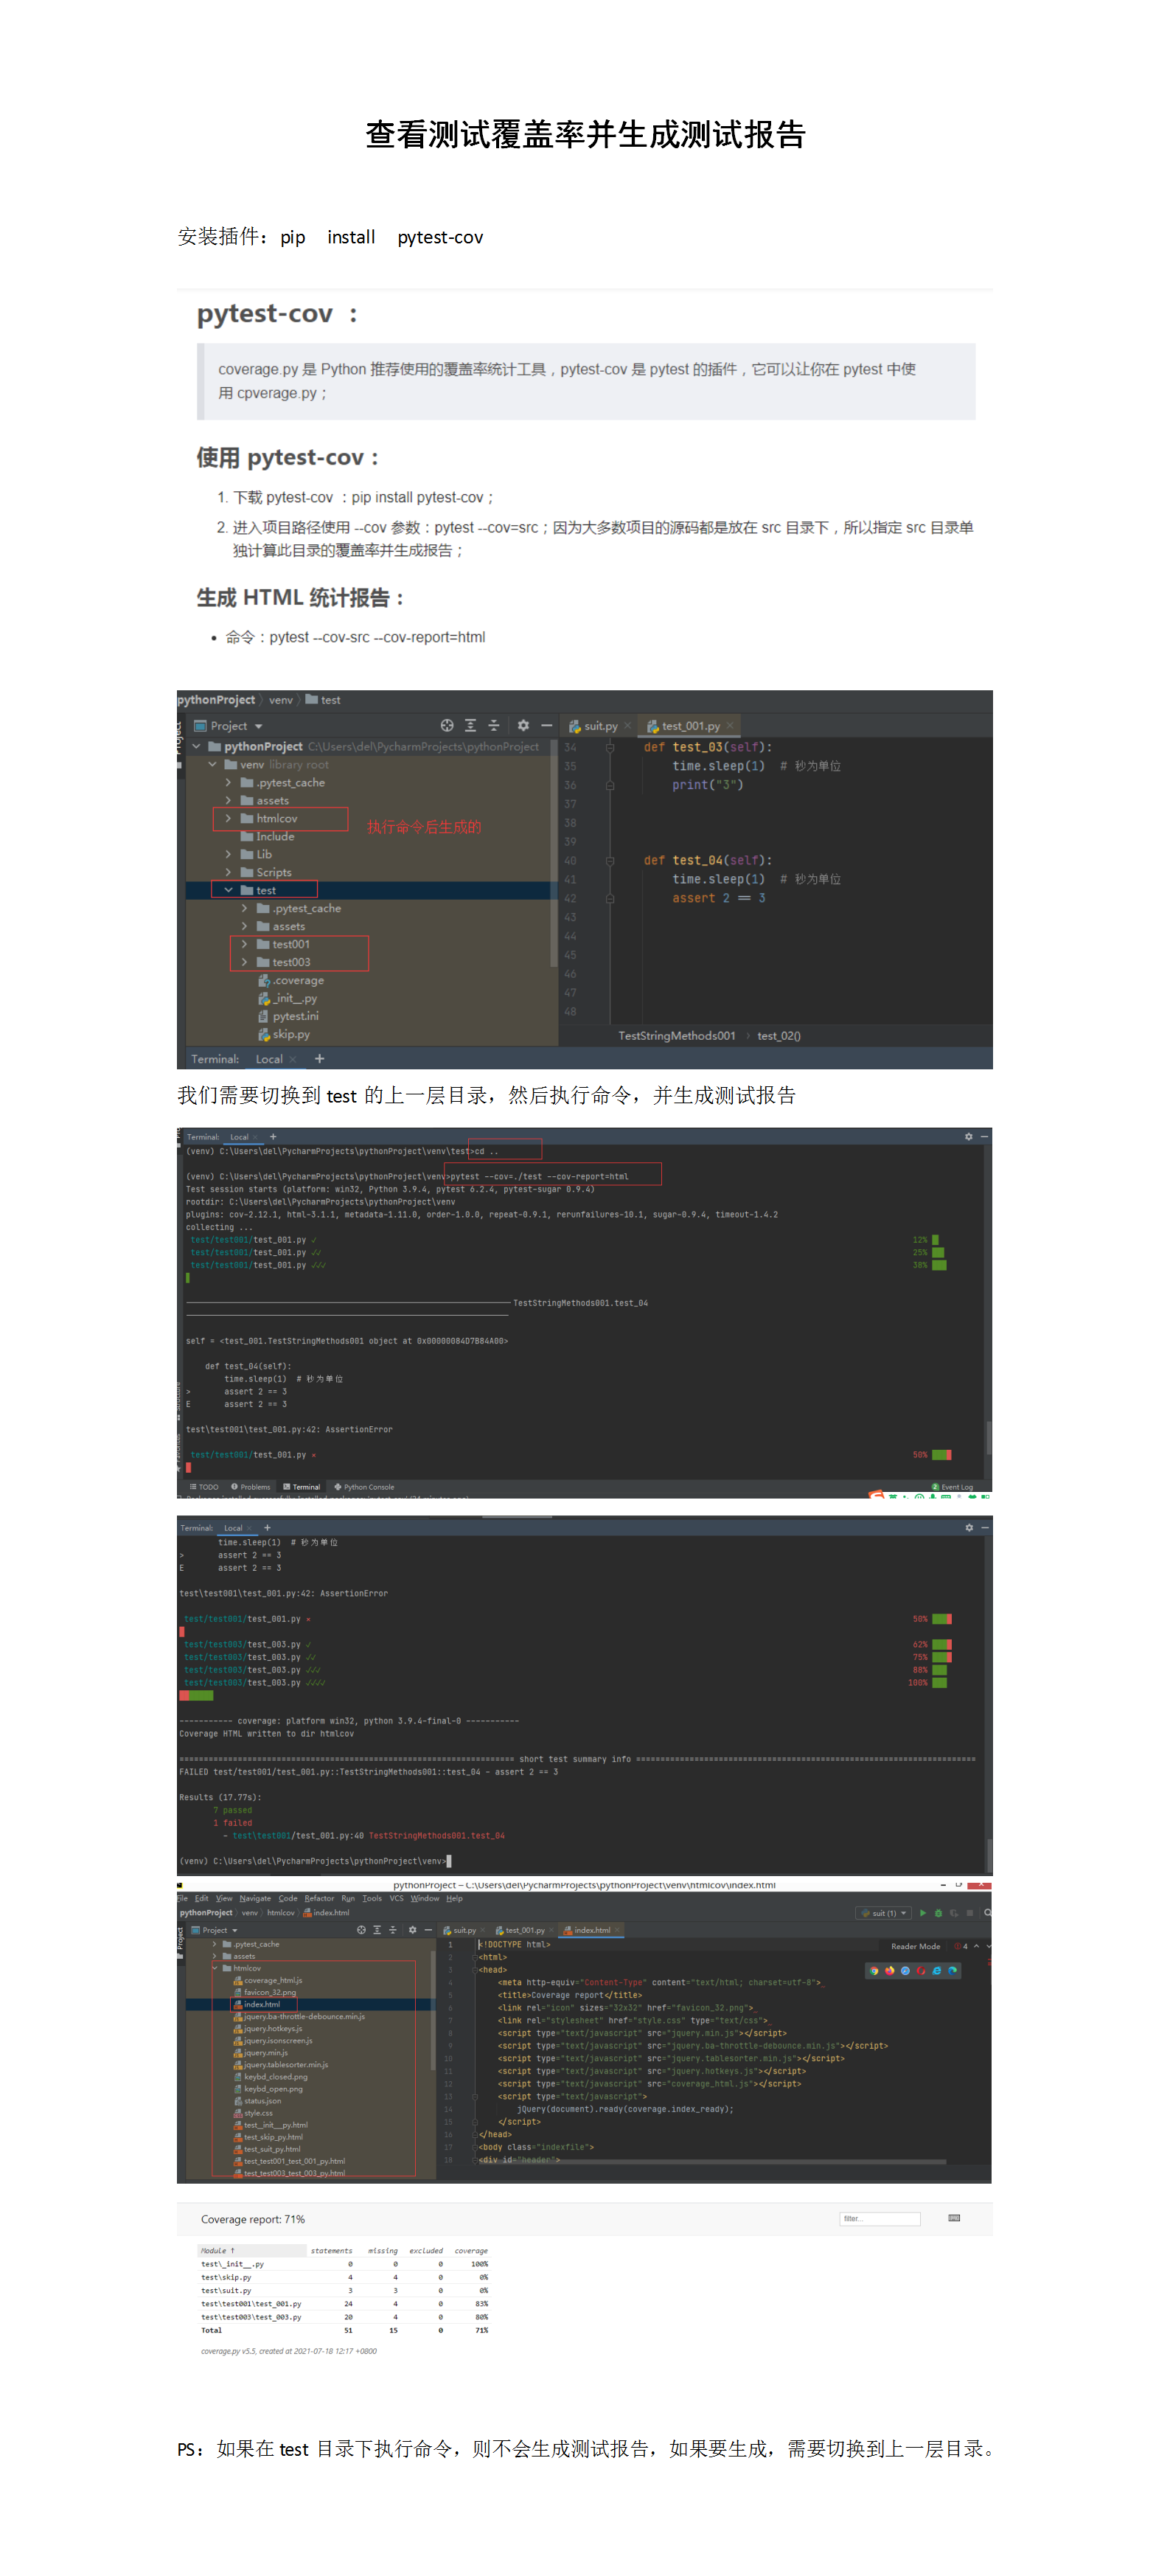Click venv breadcrumb in first navigation bar

pos(281,700)
